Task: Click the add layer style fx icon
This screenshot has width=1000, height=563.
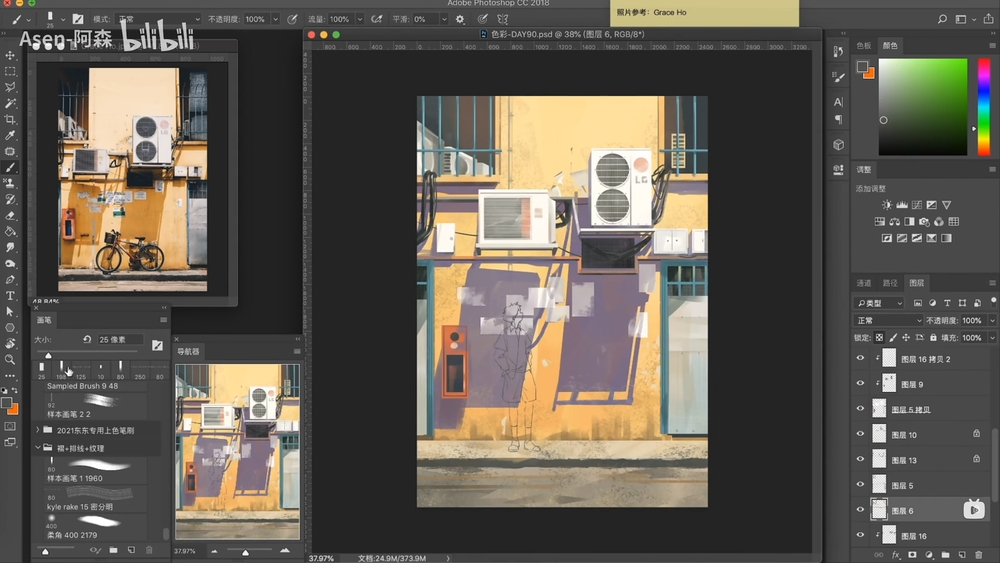Action: [895, 554]
